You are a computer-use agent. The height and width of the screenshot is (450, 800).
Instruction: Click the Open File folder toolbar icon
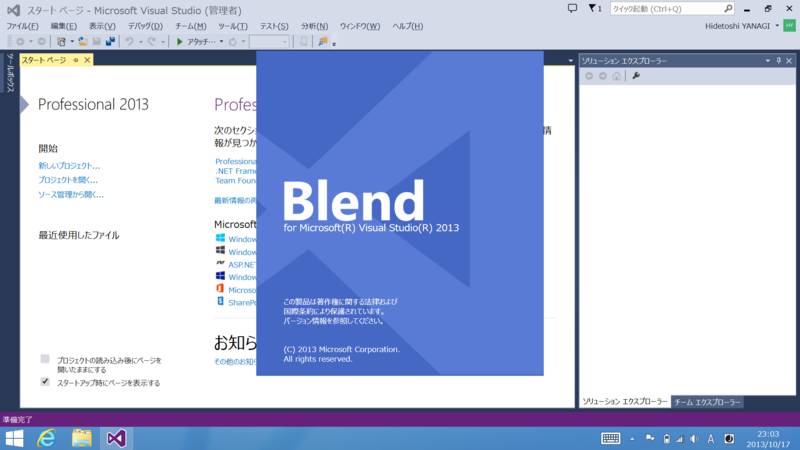tap(82, 42)
